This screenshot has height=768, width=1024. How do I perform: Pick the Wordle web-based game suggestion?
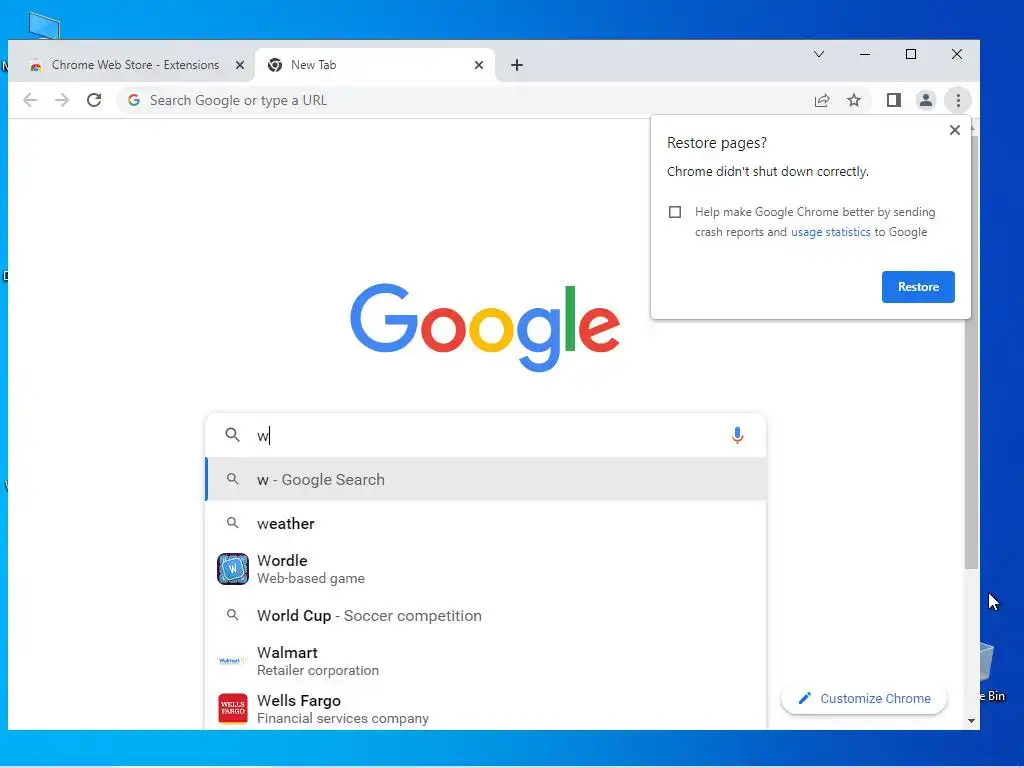(x=486, y=569)
